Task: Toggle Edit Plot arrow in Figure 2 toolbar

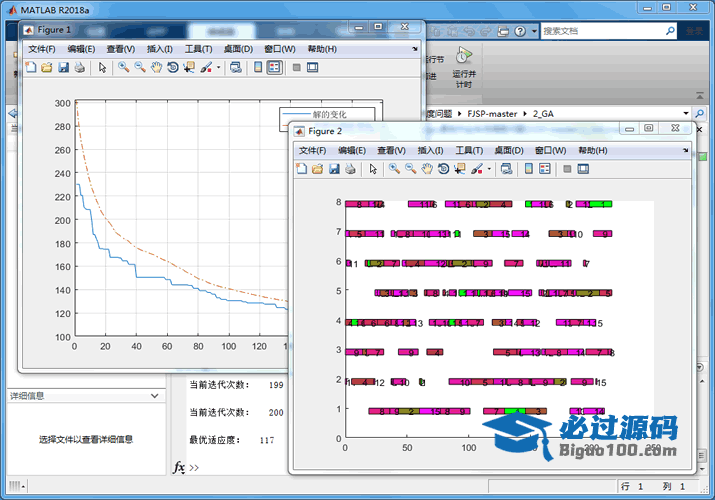Action: 373,169
